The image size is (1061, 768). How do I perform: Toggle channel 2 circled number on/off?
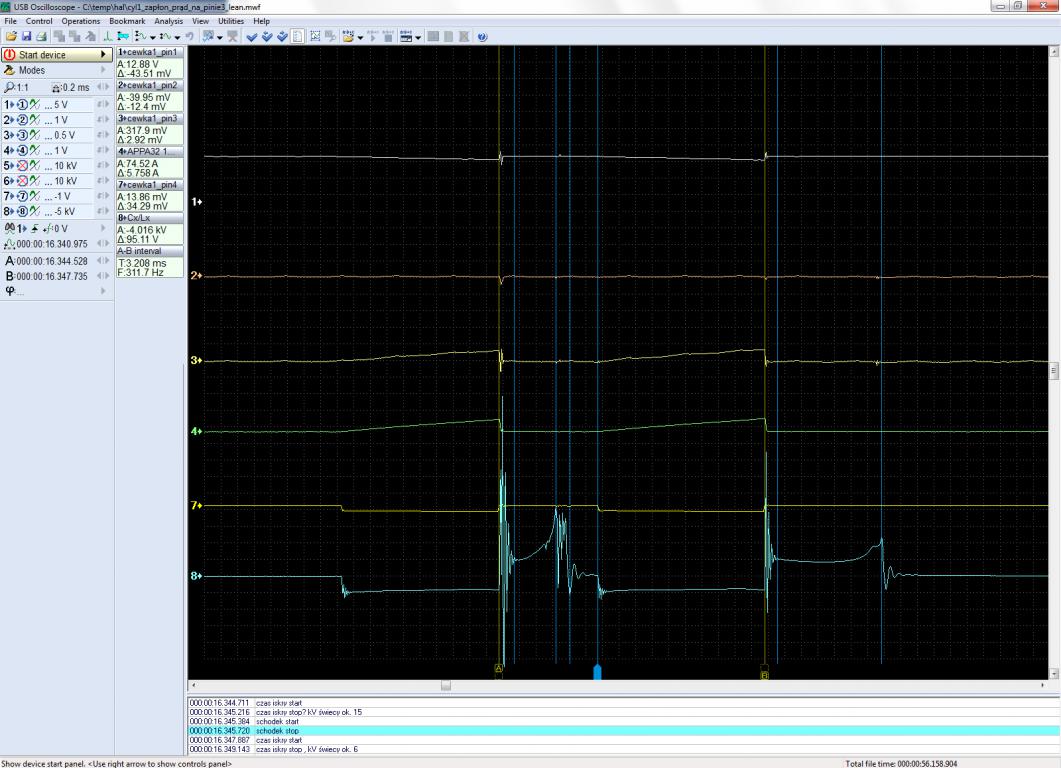(x=22, y=120)
